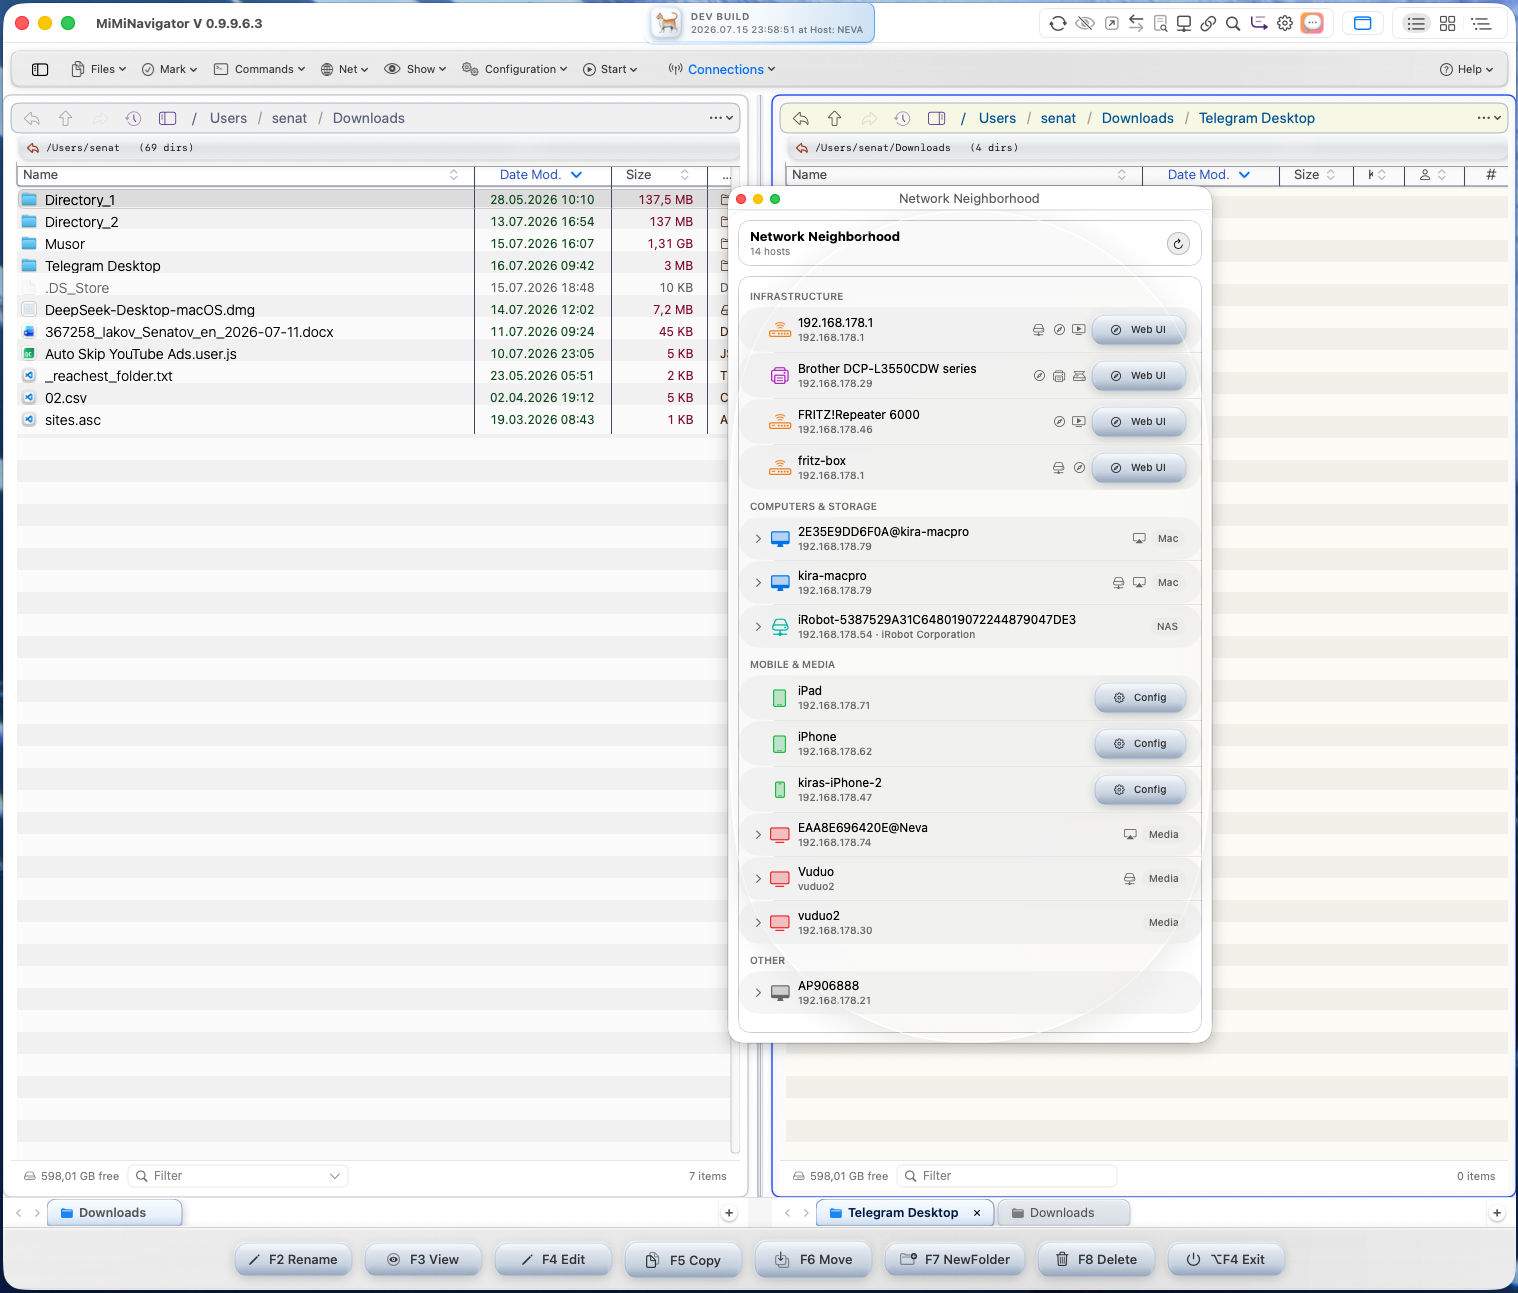The width and height of the screenshot is (1518, 1293).
Task: Click the F5 Copy button
Action: click(x=683, y=1260)
